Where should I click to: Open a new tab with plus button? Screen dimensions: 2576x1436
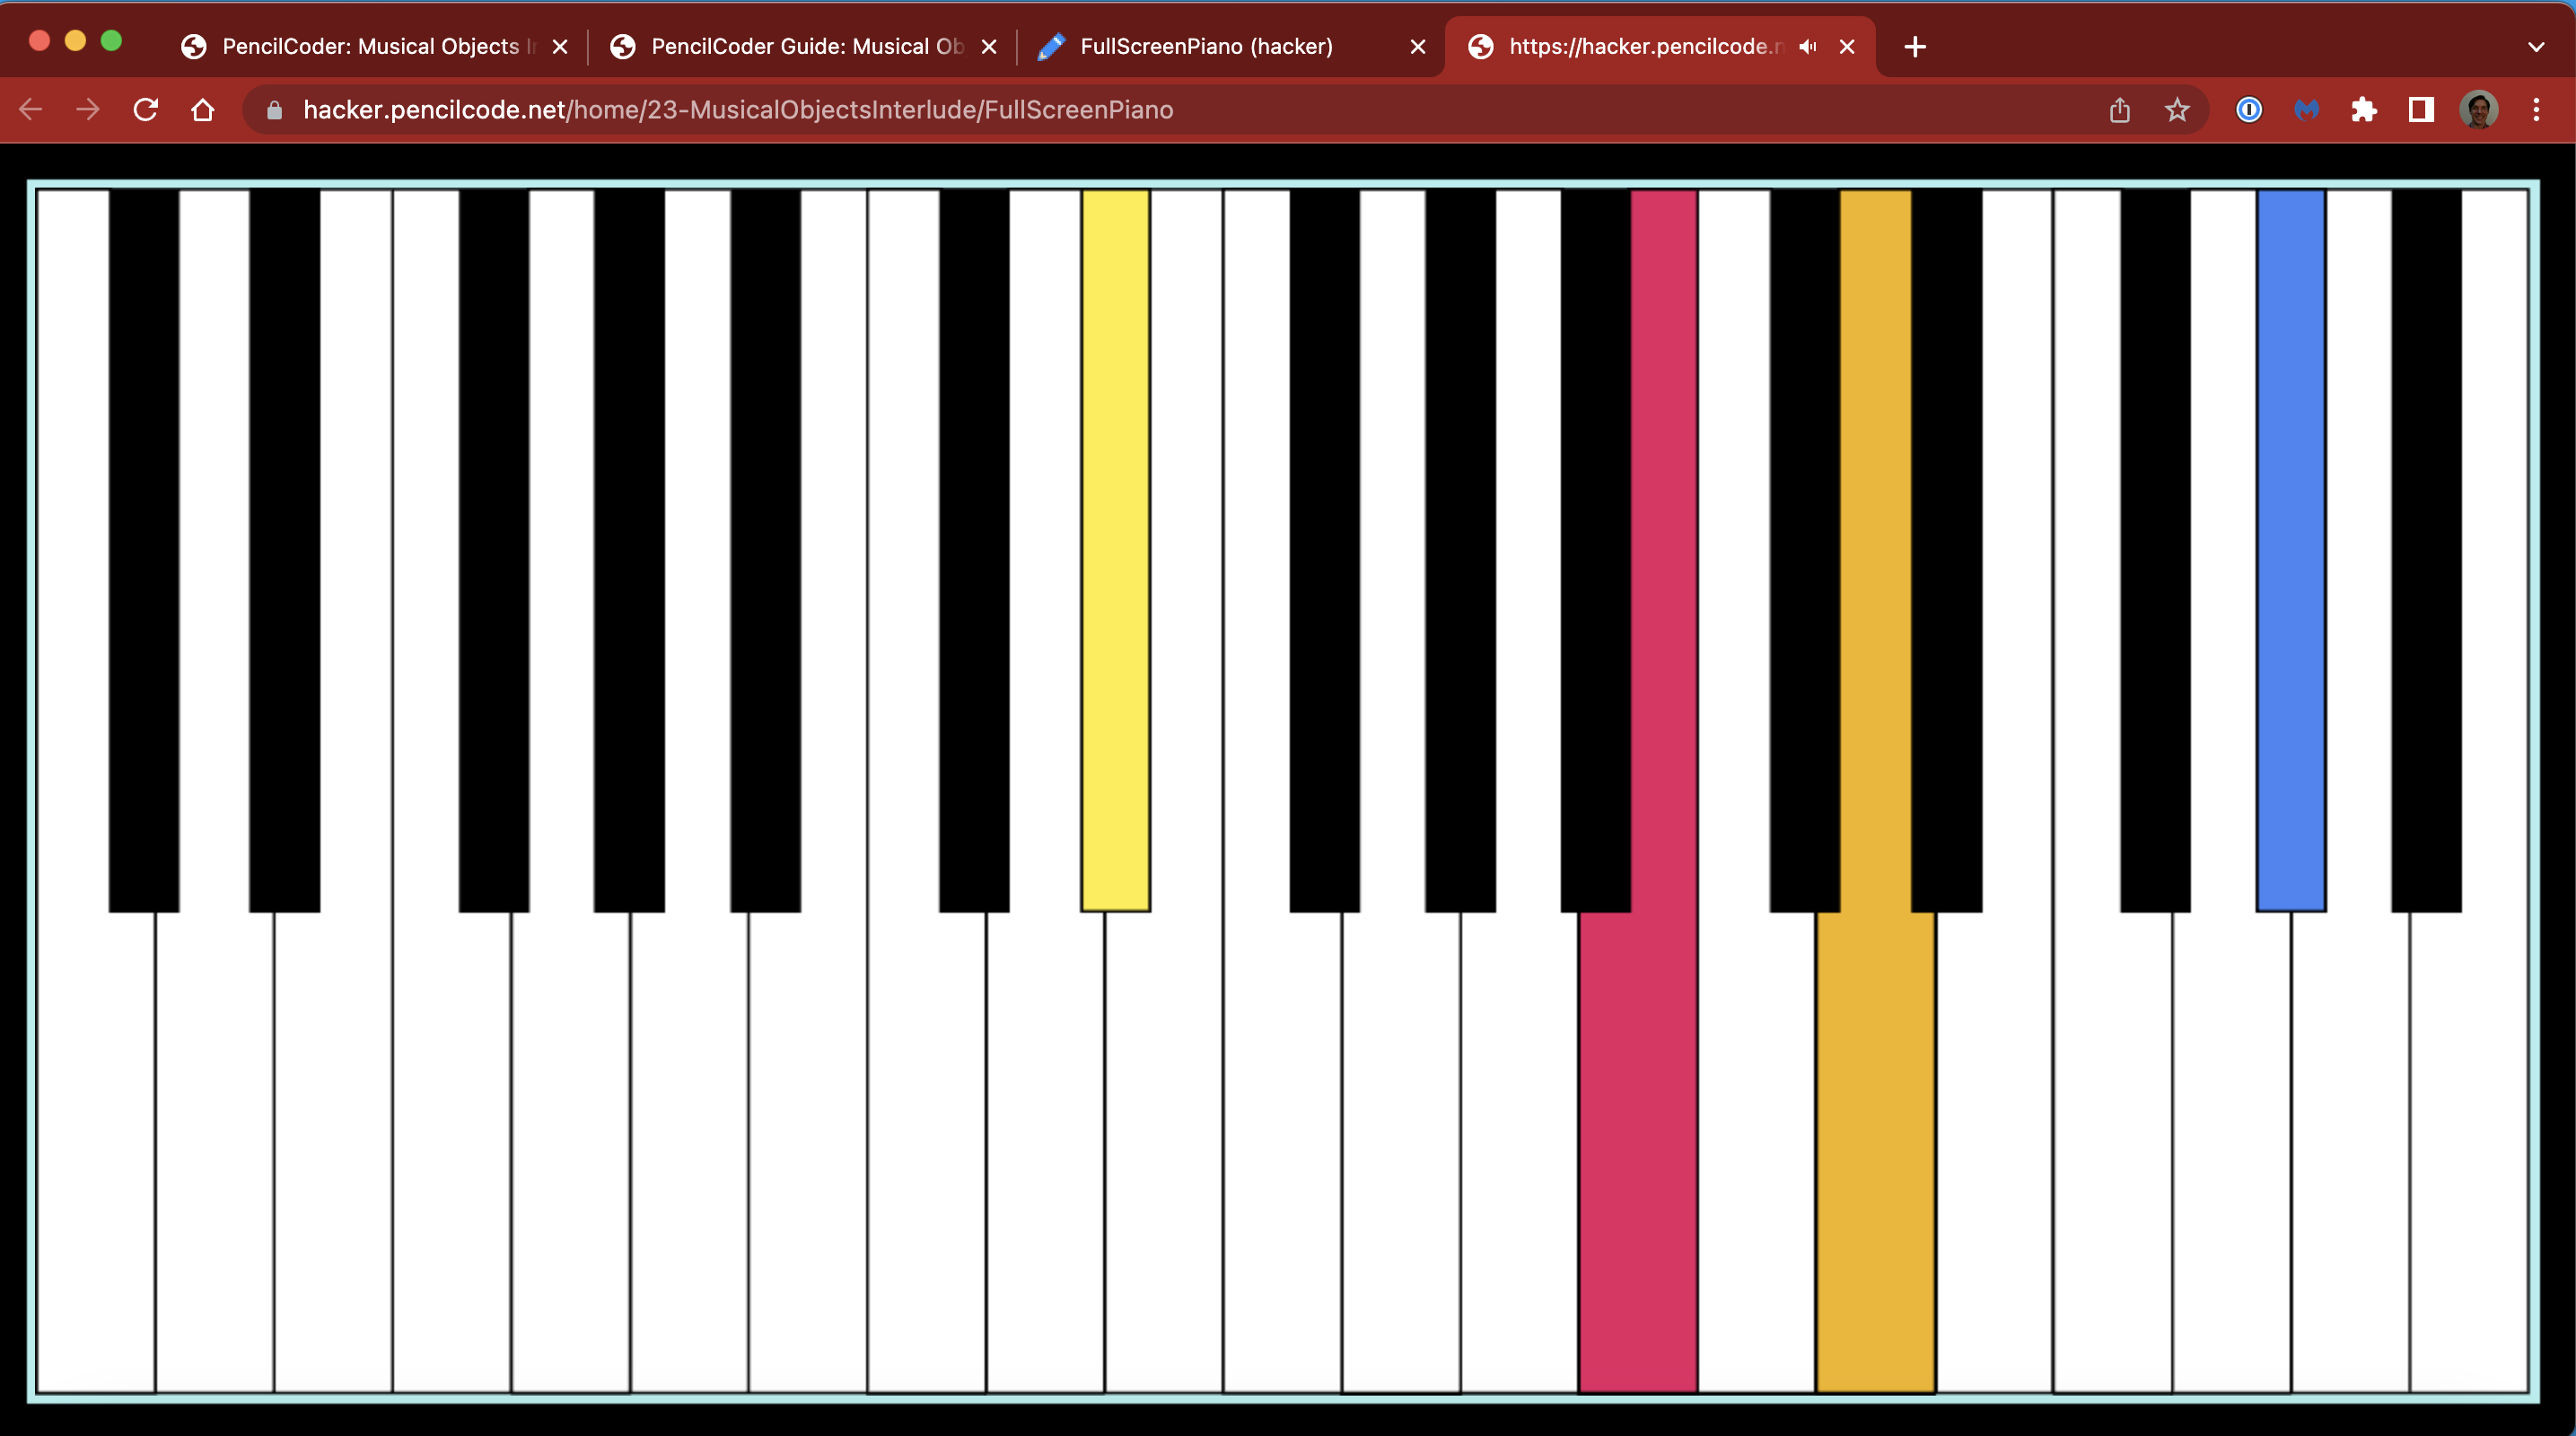(x=1915, y=47)
